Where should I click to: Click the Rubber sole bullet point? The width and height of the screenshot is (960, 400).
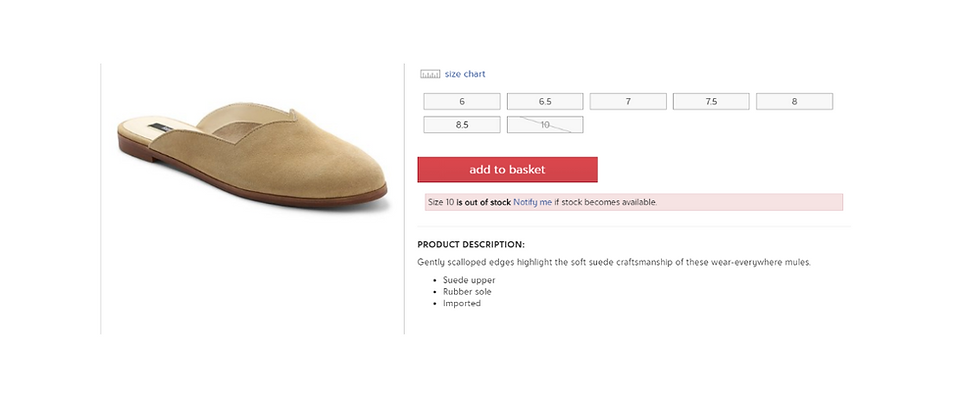[468, 292]
